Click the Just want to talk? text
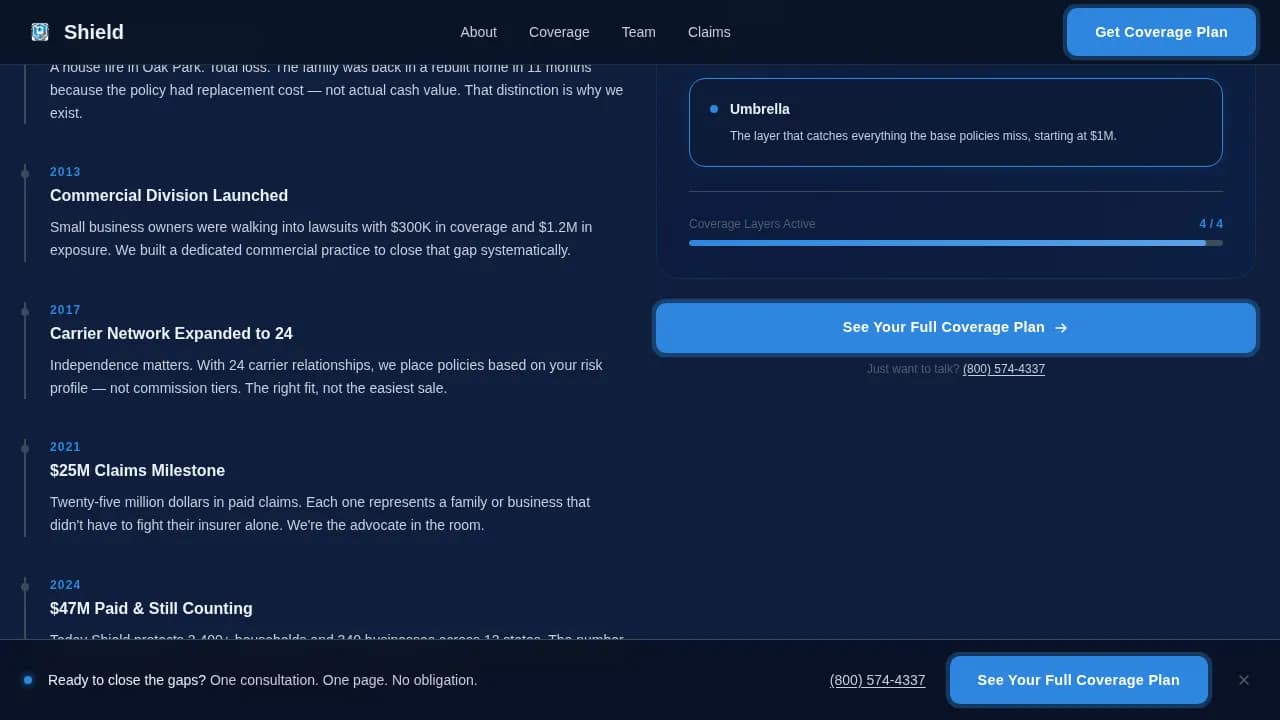Screen dimensions: 1280x720 [913, 369]
